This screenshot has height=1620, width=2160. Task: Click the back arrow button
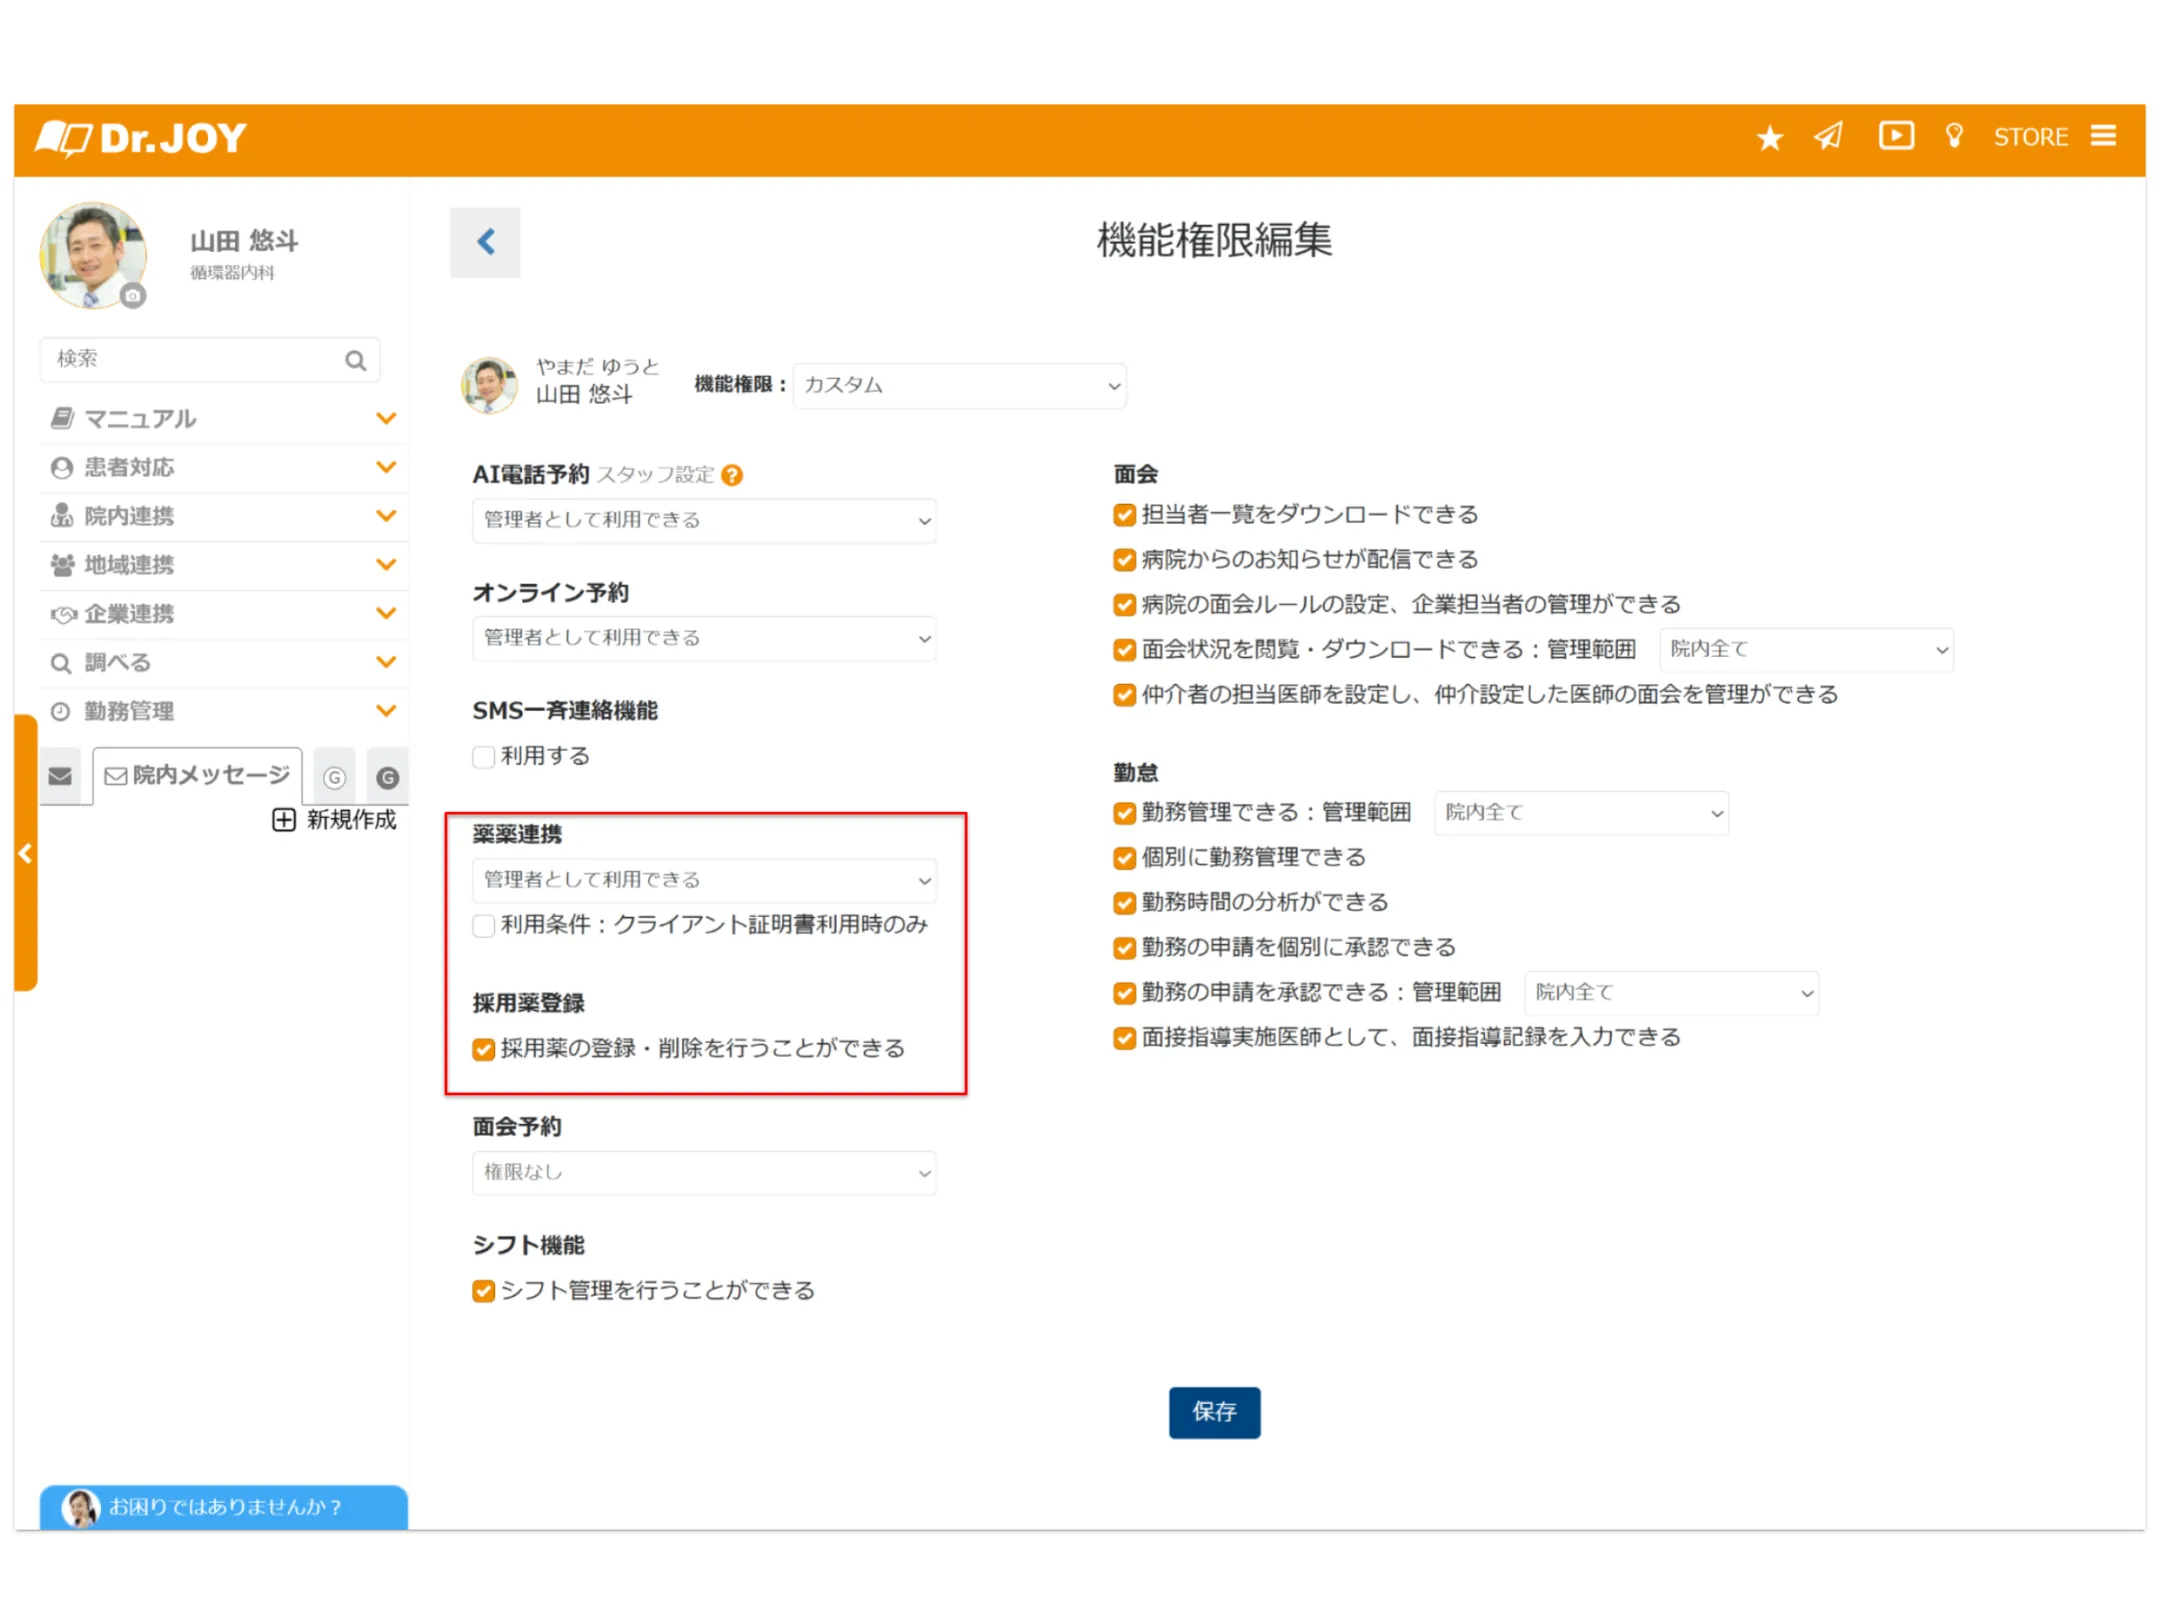pyautogui.click(x=485, y=242)
